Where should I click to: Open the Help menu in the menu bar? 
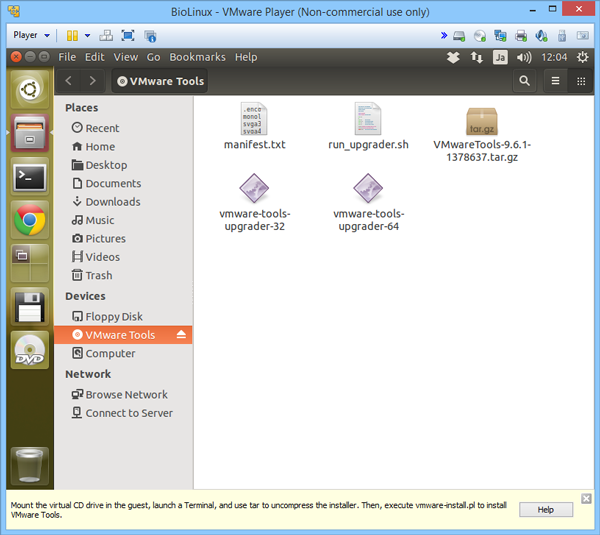tap(246, 57)
